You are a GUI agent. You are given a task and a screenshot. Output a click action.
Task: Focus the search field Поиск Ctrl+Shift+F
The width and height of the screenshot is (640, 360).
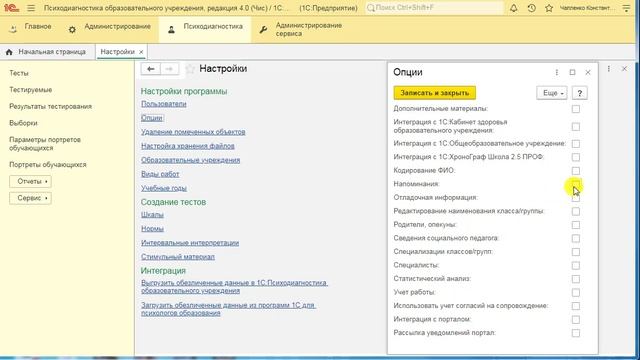434,8
